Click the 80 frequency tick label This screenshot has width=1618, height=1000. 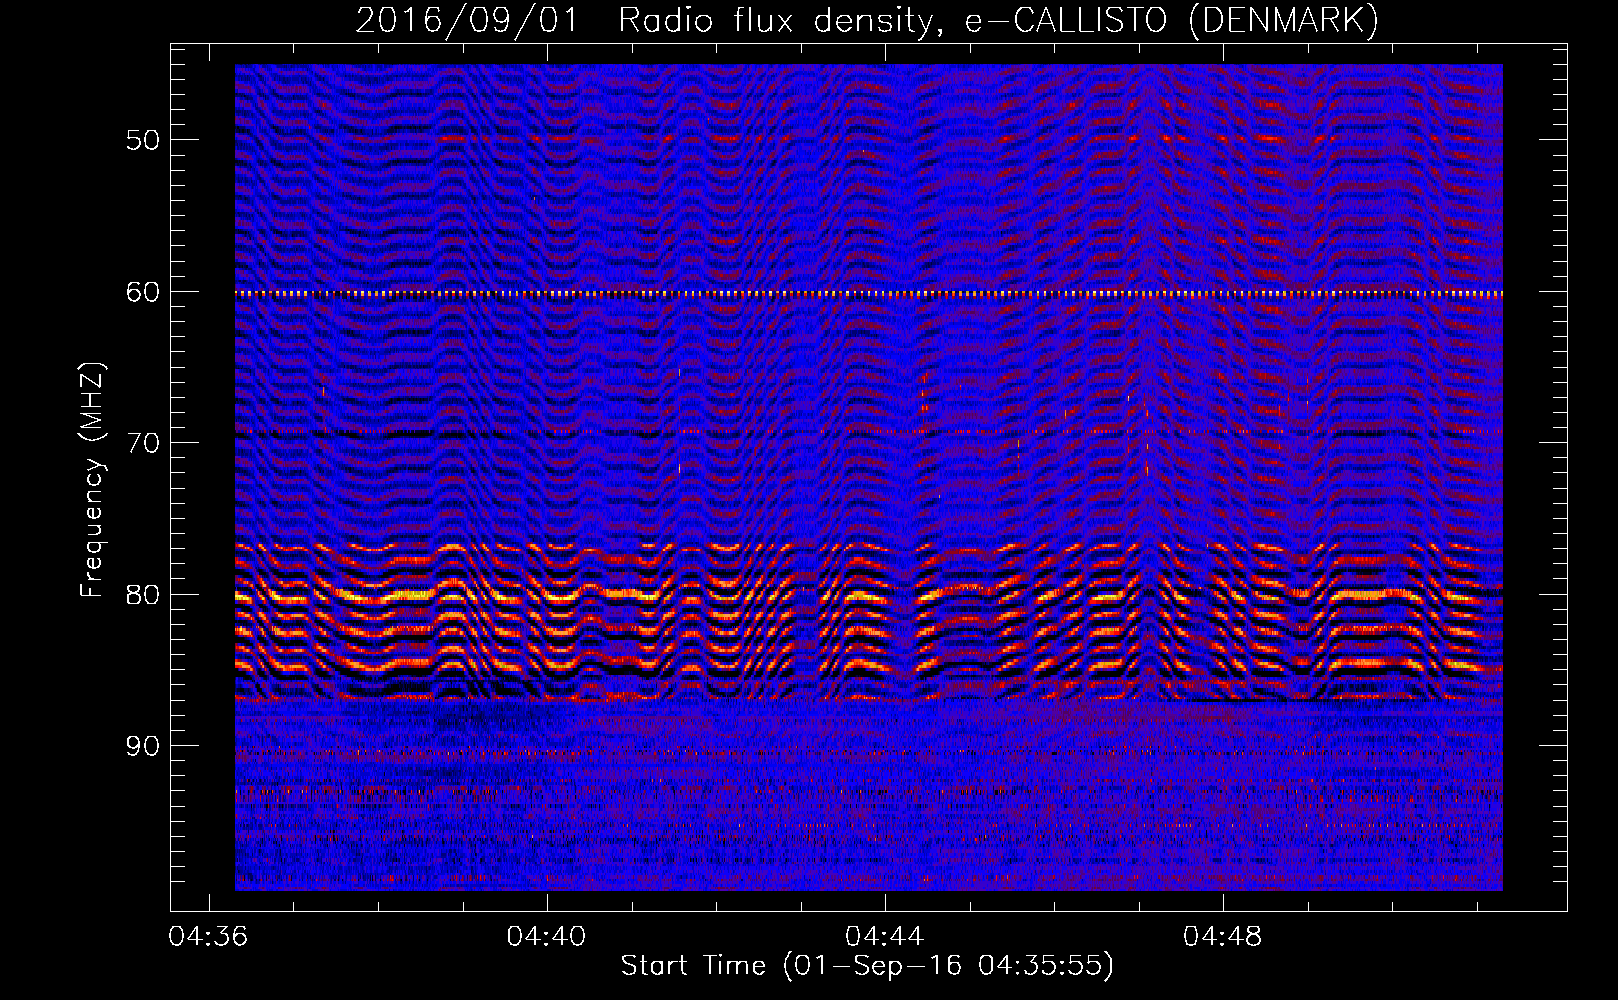(x=143, y=595)
